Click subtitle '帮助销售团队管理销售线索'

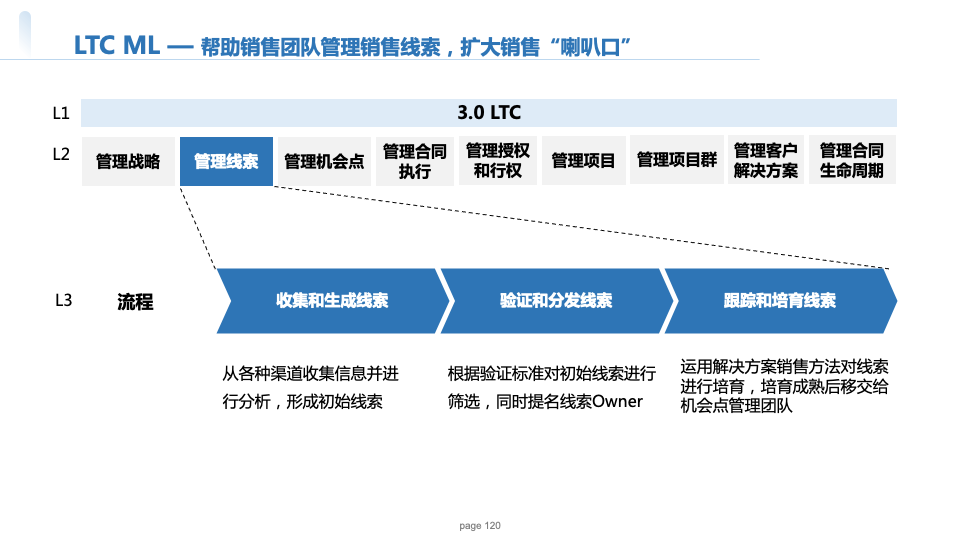320,47
